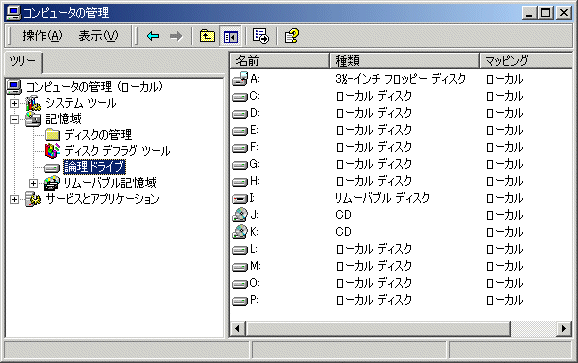
Task: Click the P: local disk icon
Action: [x=240, y=301]
